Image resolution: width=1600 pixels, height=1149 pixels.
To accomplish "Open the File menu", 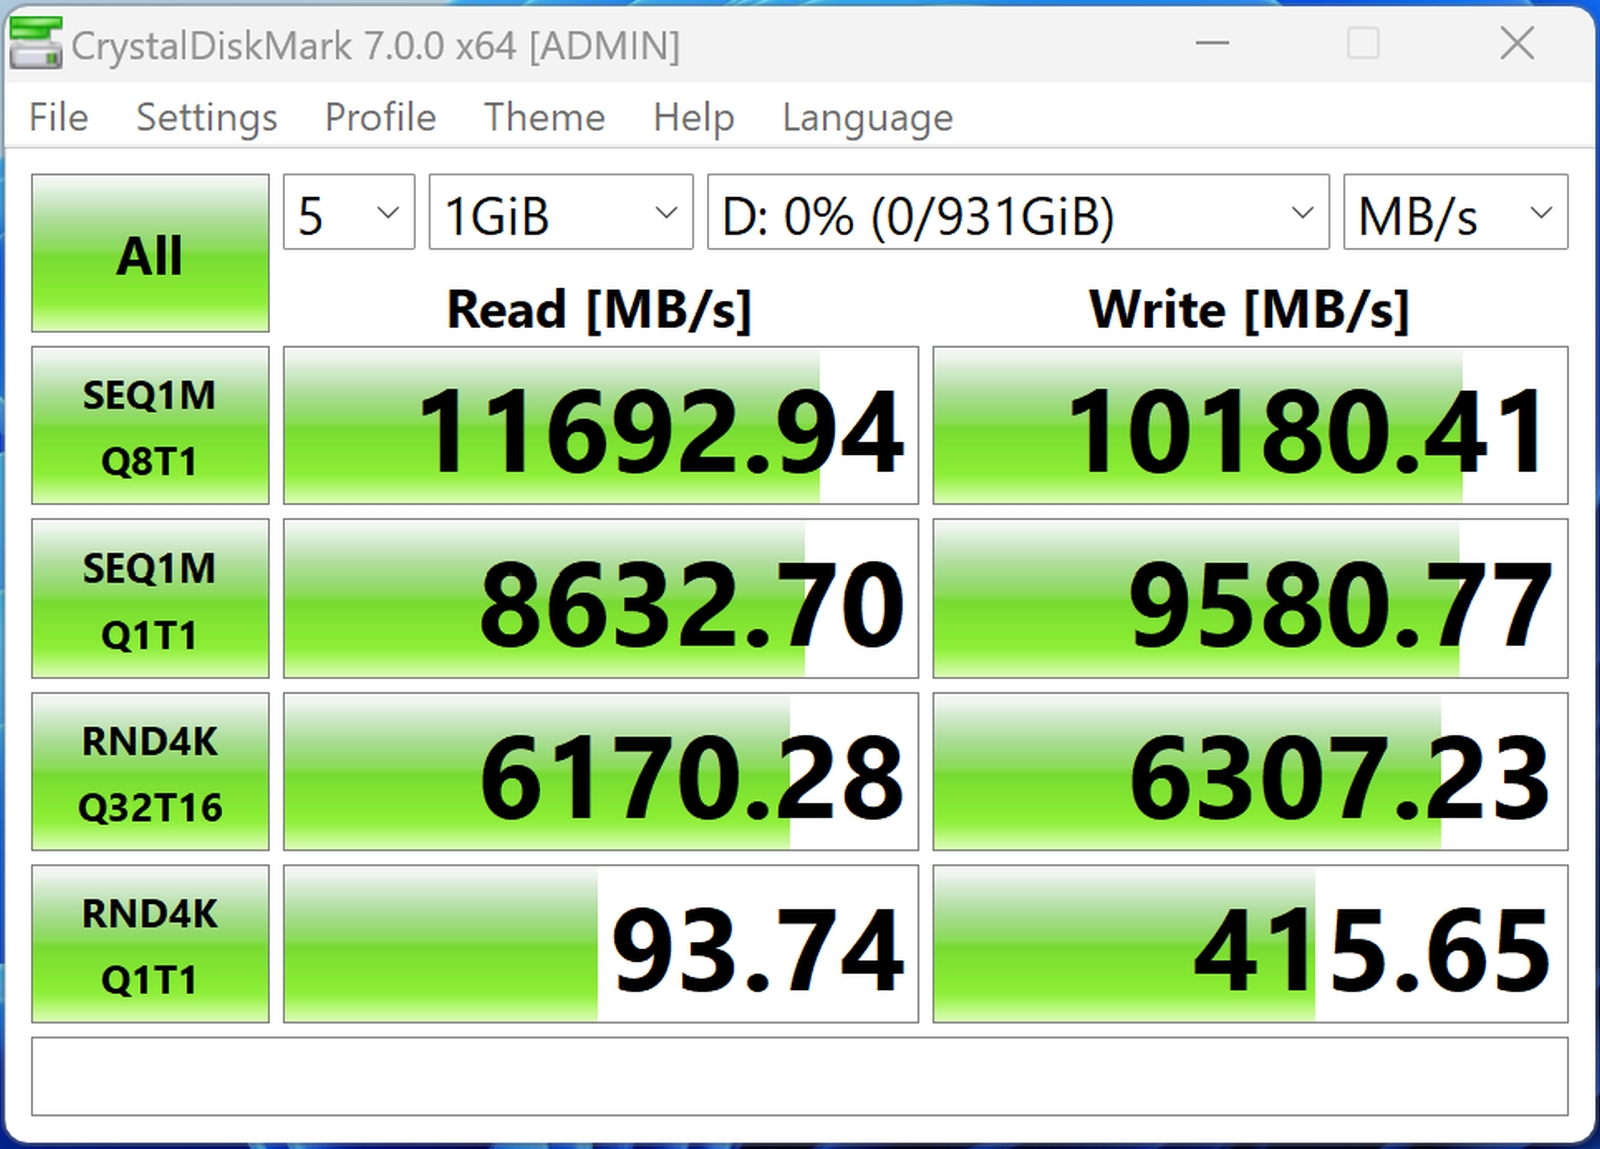I will coord(59,118).
